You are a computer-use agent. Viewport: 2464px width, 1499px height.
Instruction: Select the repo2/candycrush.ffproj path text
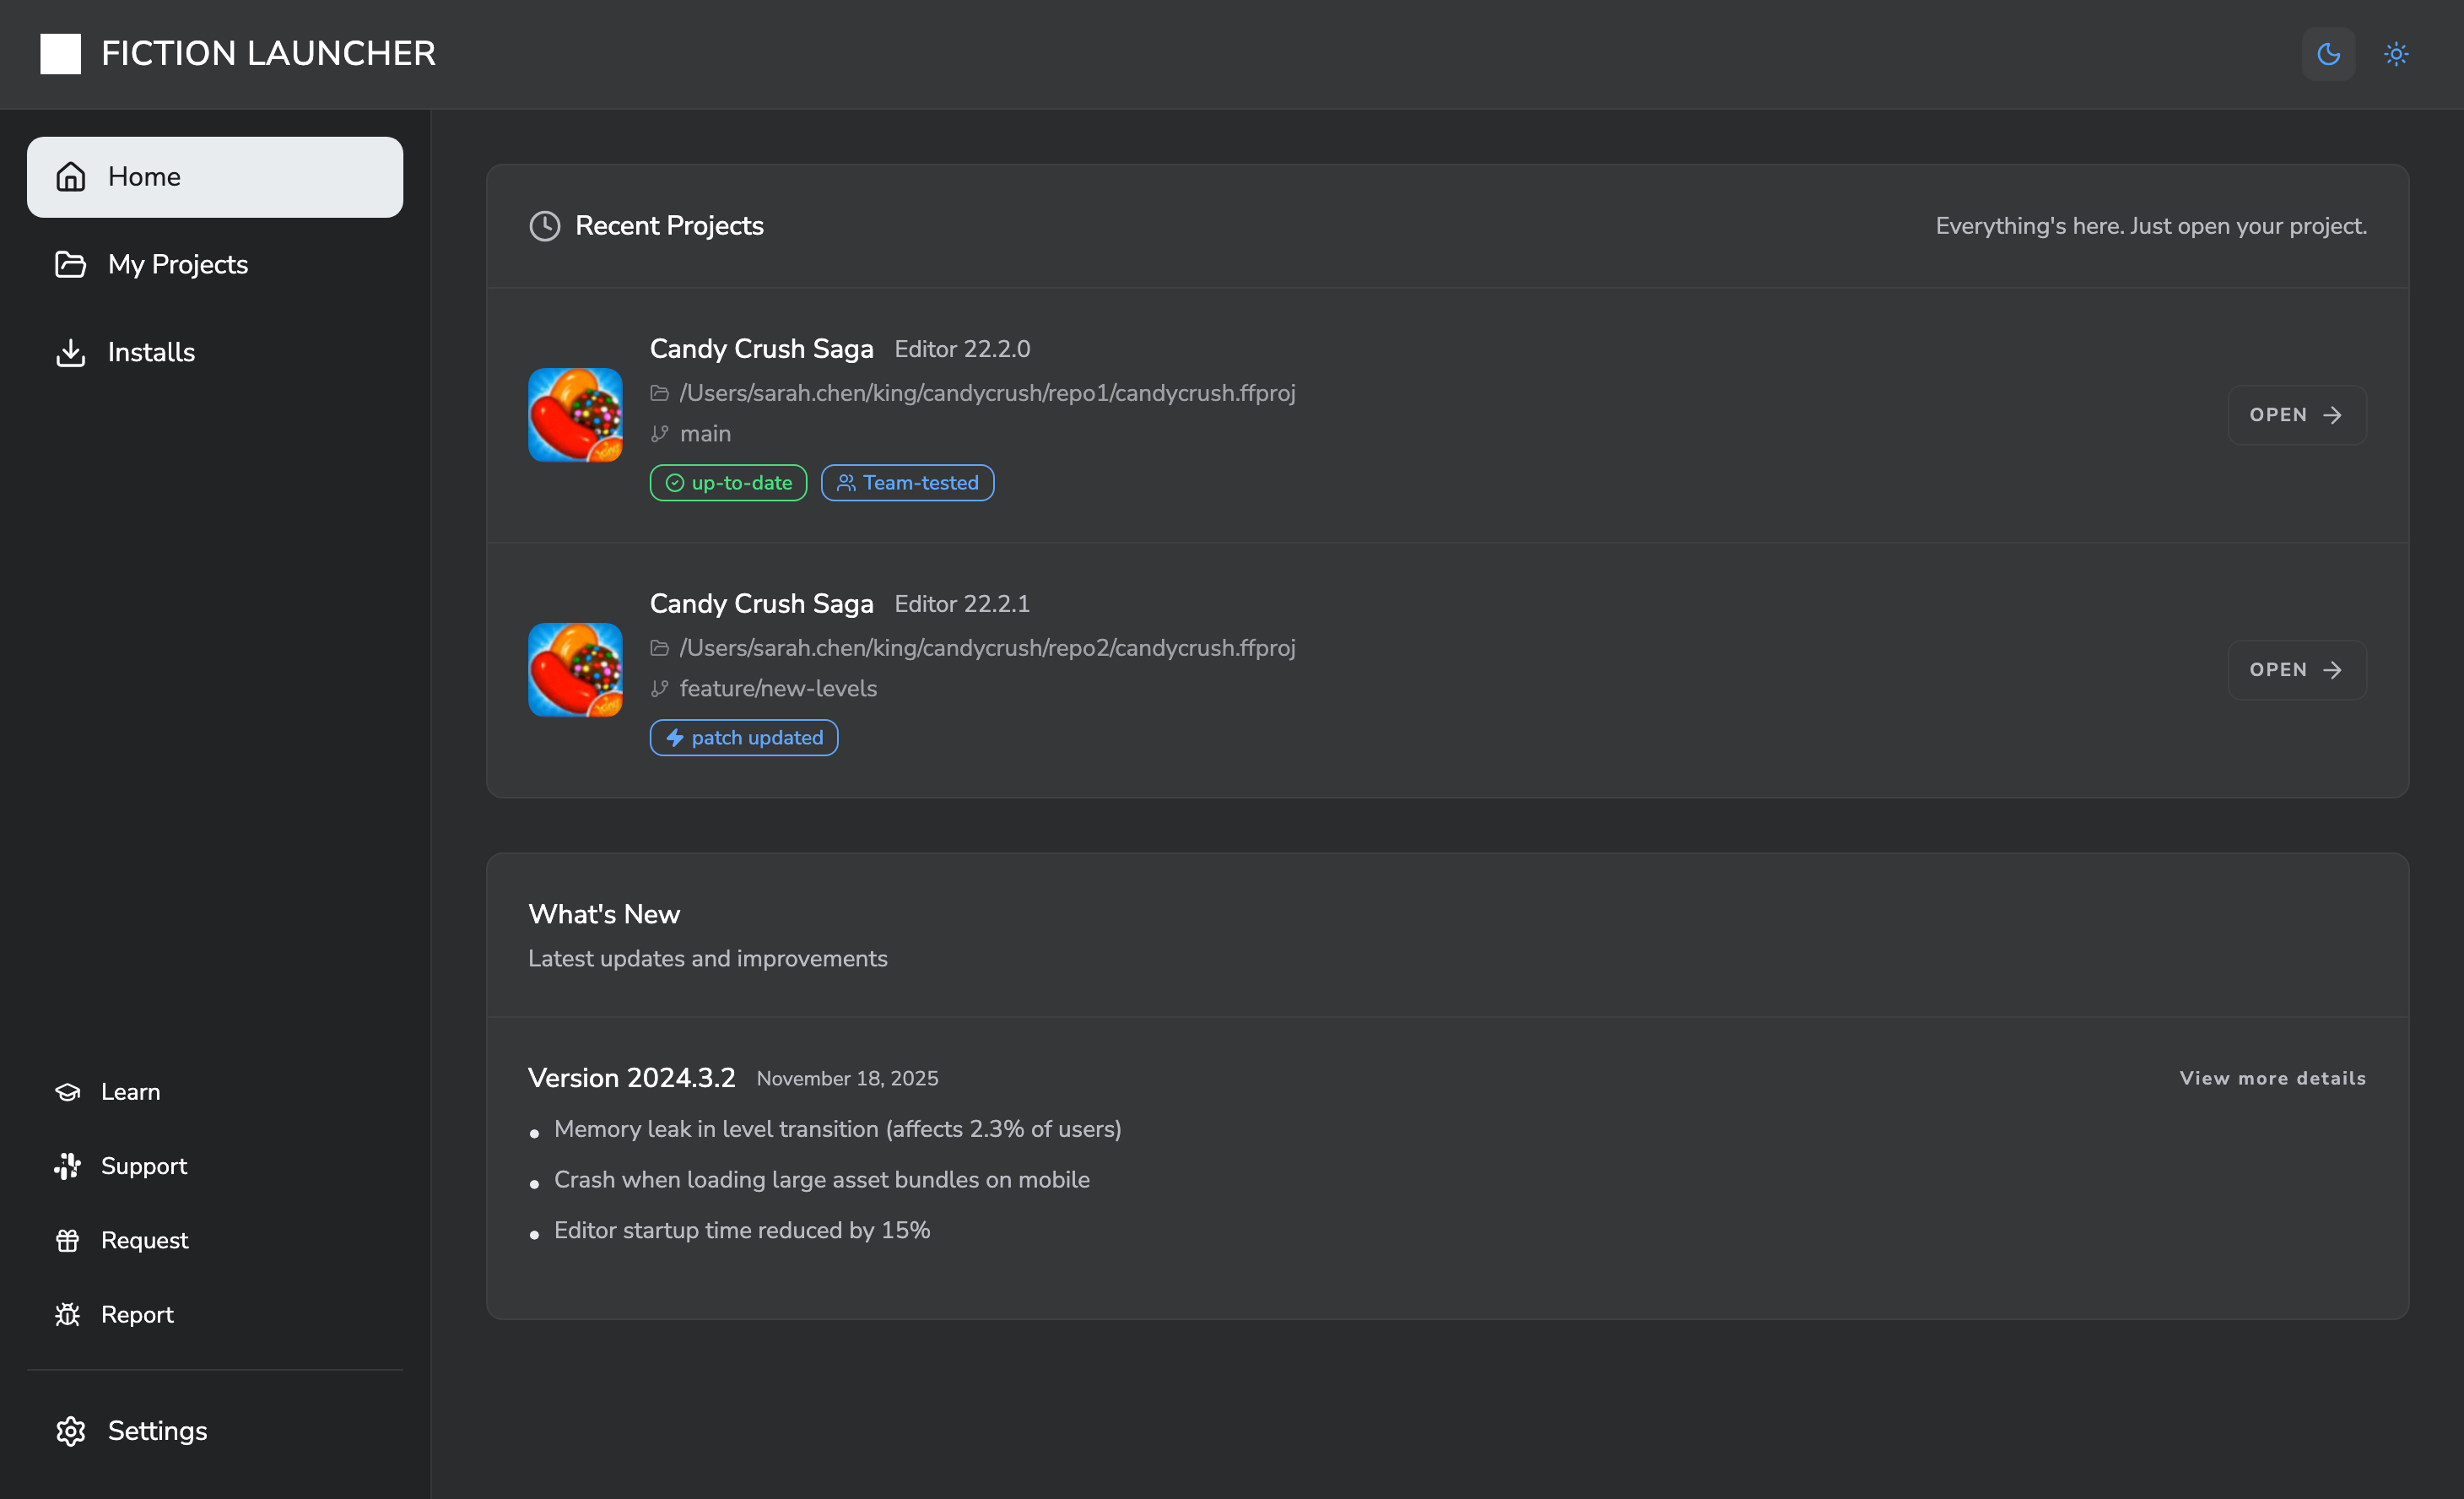[987, 649]
